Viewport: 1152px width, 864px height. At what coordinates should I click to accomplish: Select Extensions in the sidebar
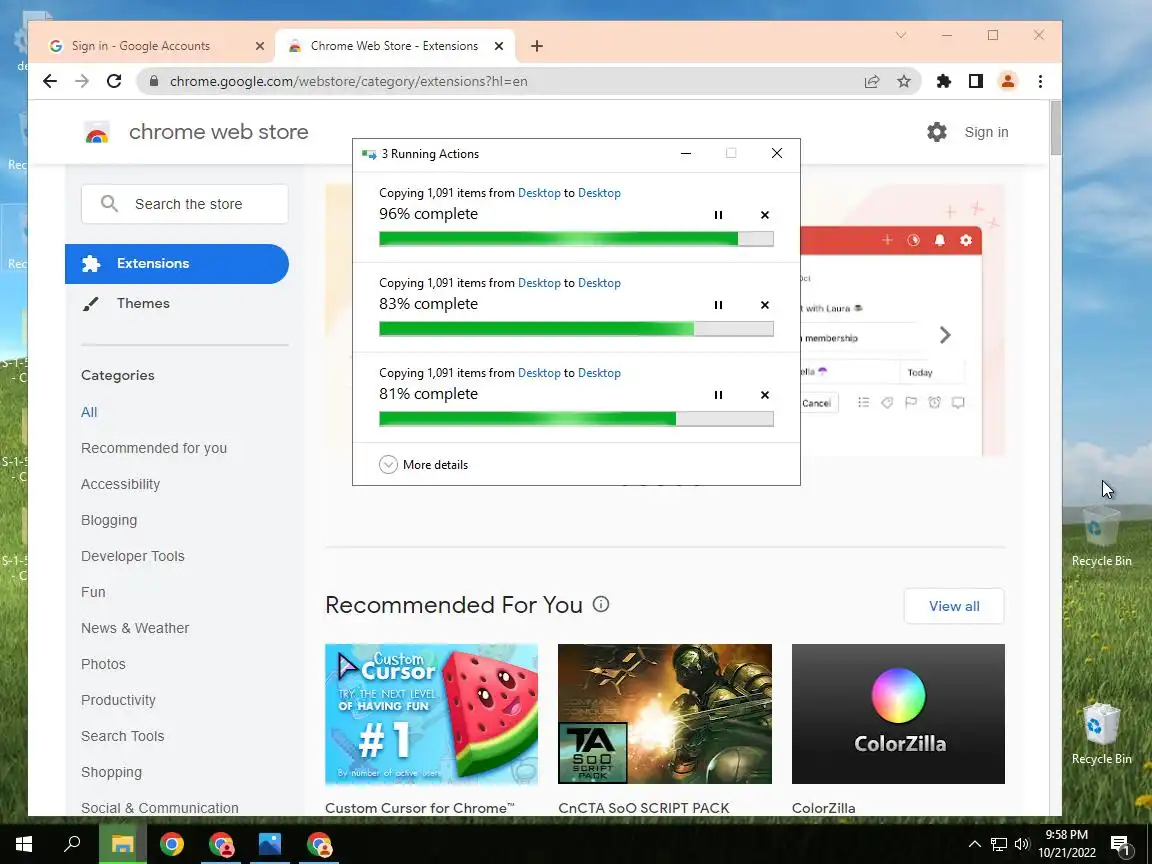(x=176, y=264)
